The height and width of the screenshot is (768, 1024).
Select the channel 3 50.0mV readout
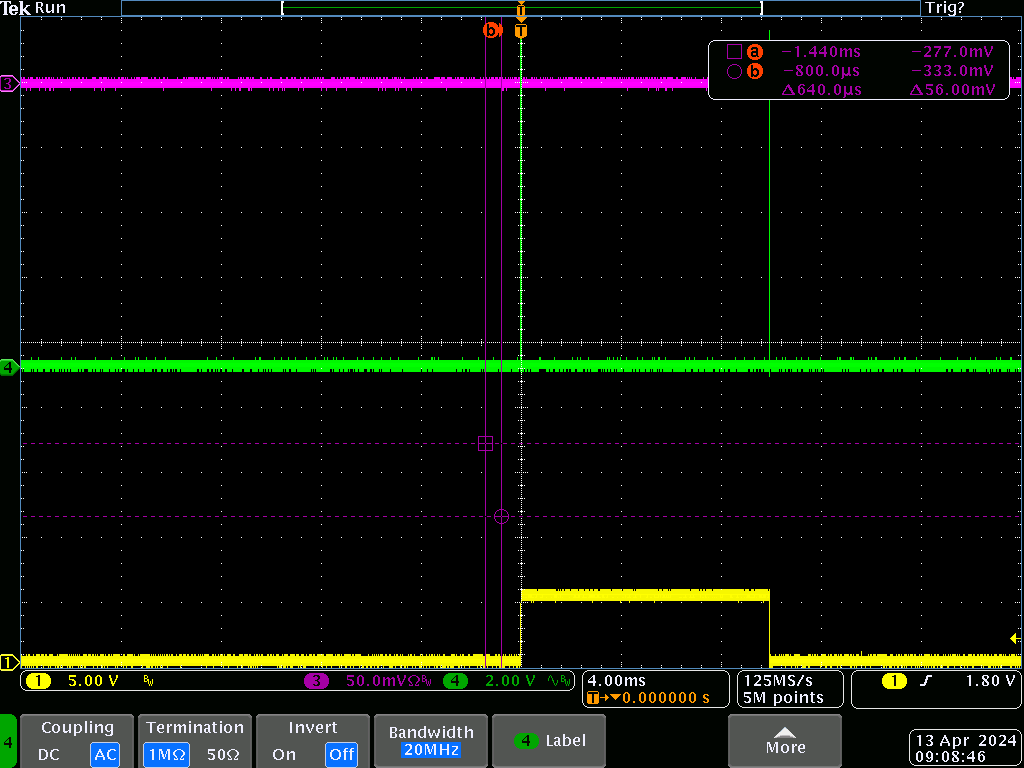click(x=370, y=680)
